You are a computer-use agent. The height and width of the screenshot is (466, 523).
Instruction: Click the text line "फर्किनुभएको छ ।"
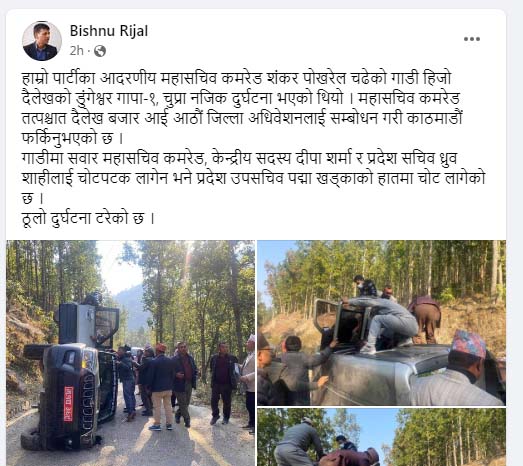tap(73, 138)
